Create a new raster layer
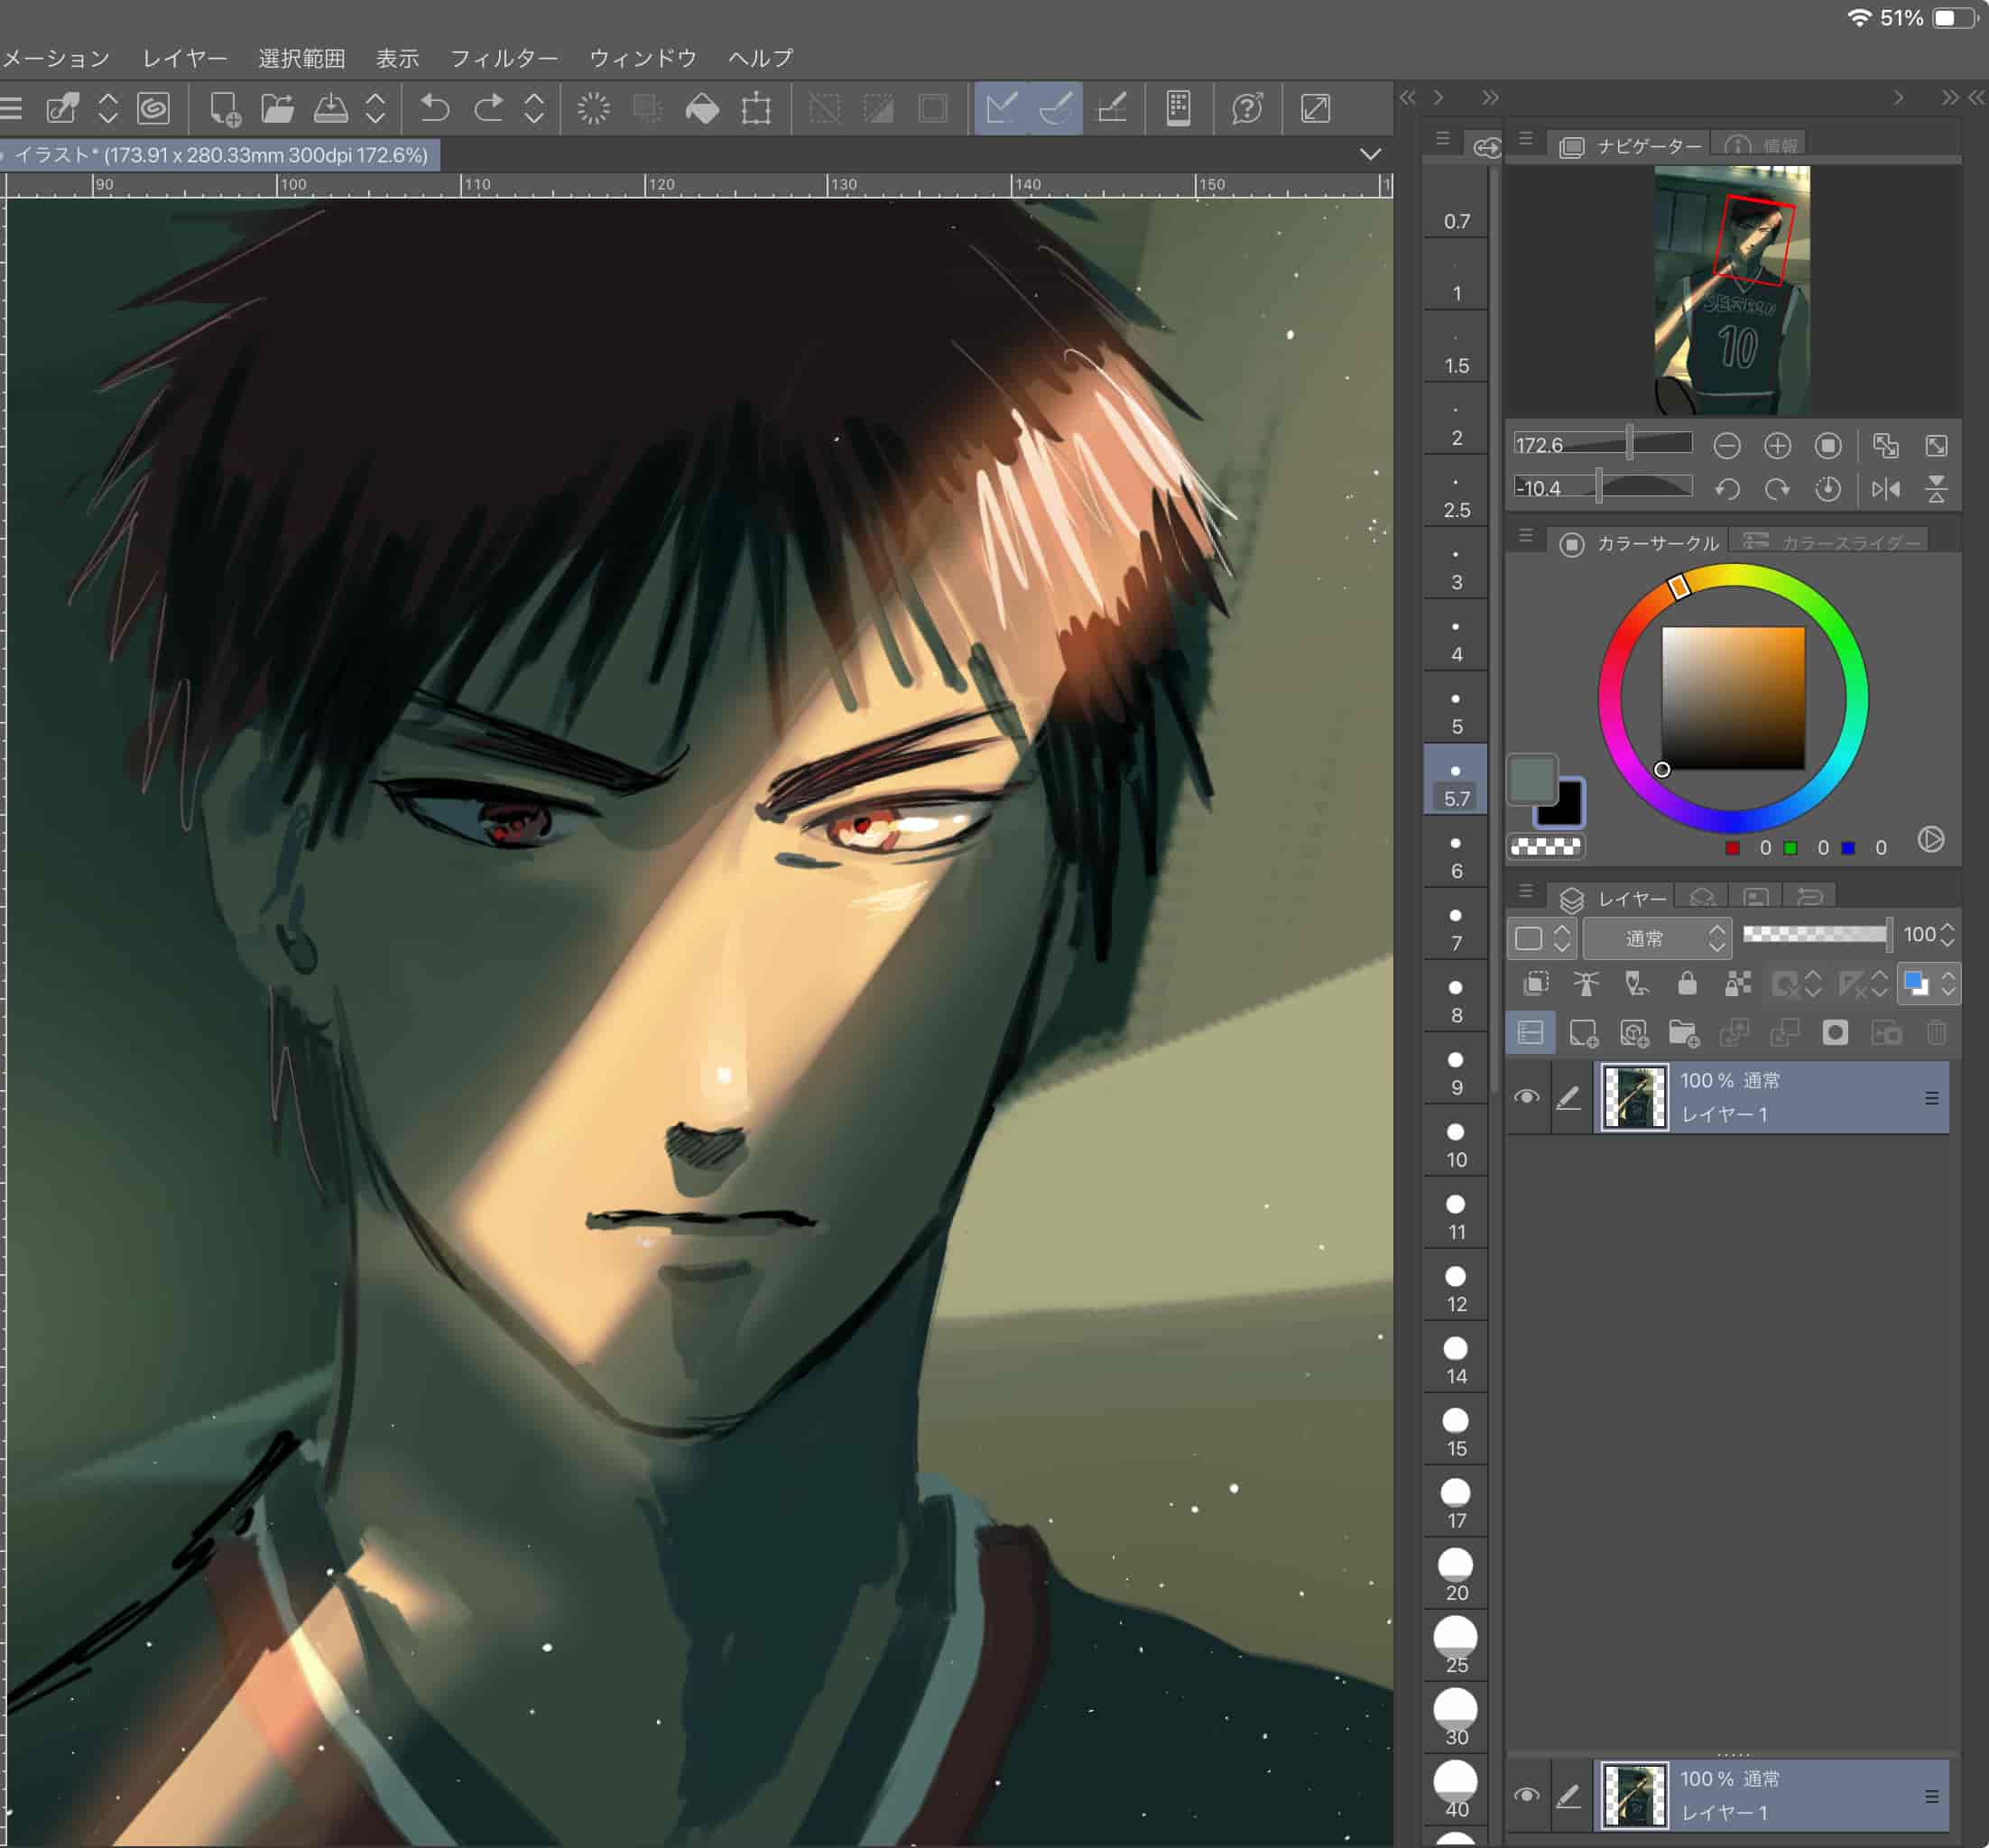The height and width of the screenshot is (1848, 1989). (x=1583, y=1033)
